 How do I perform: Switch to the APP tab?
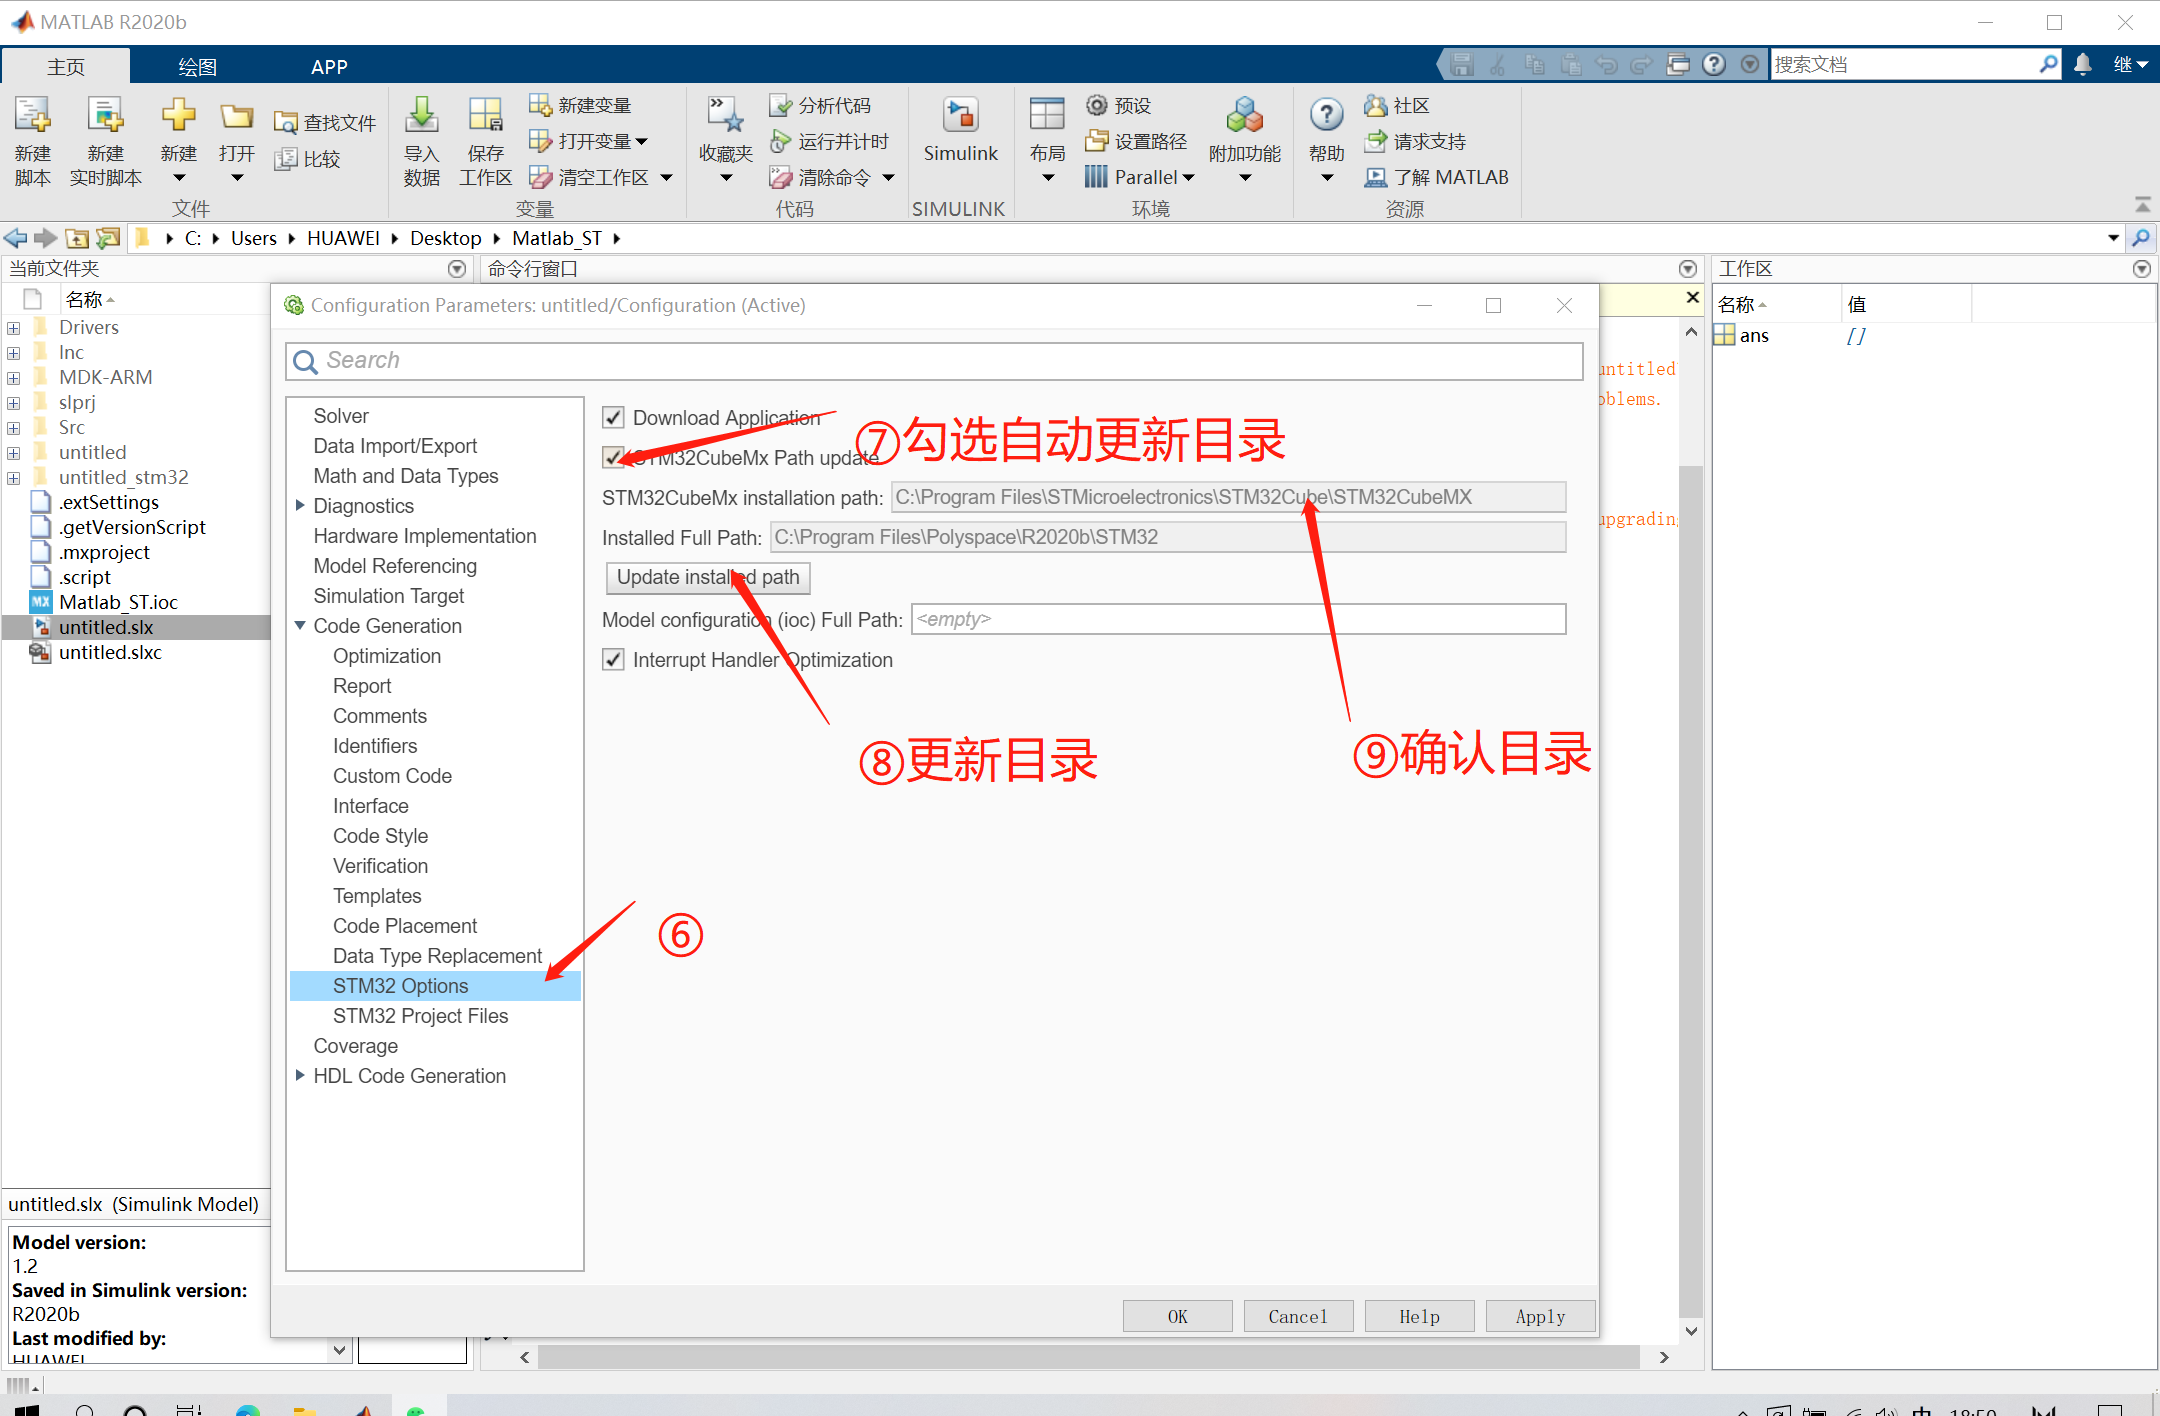(x=329, y=66)
